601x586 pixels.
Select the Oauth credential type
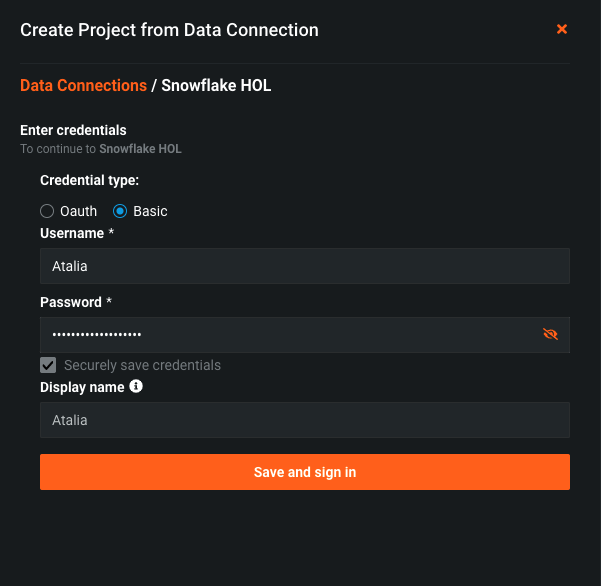pos(47,211)
